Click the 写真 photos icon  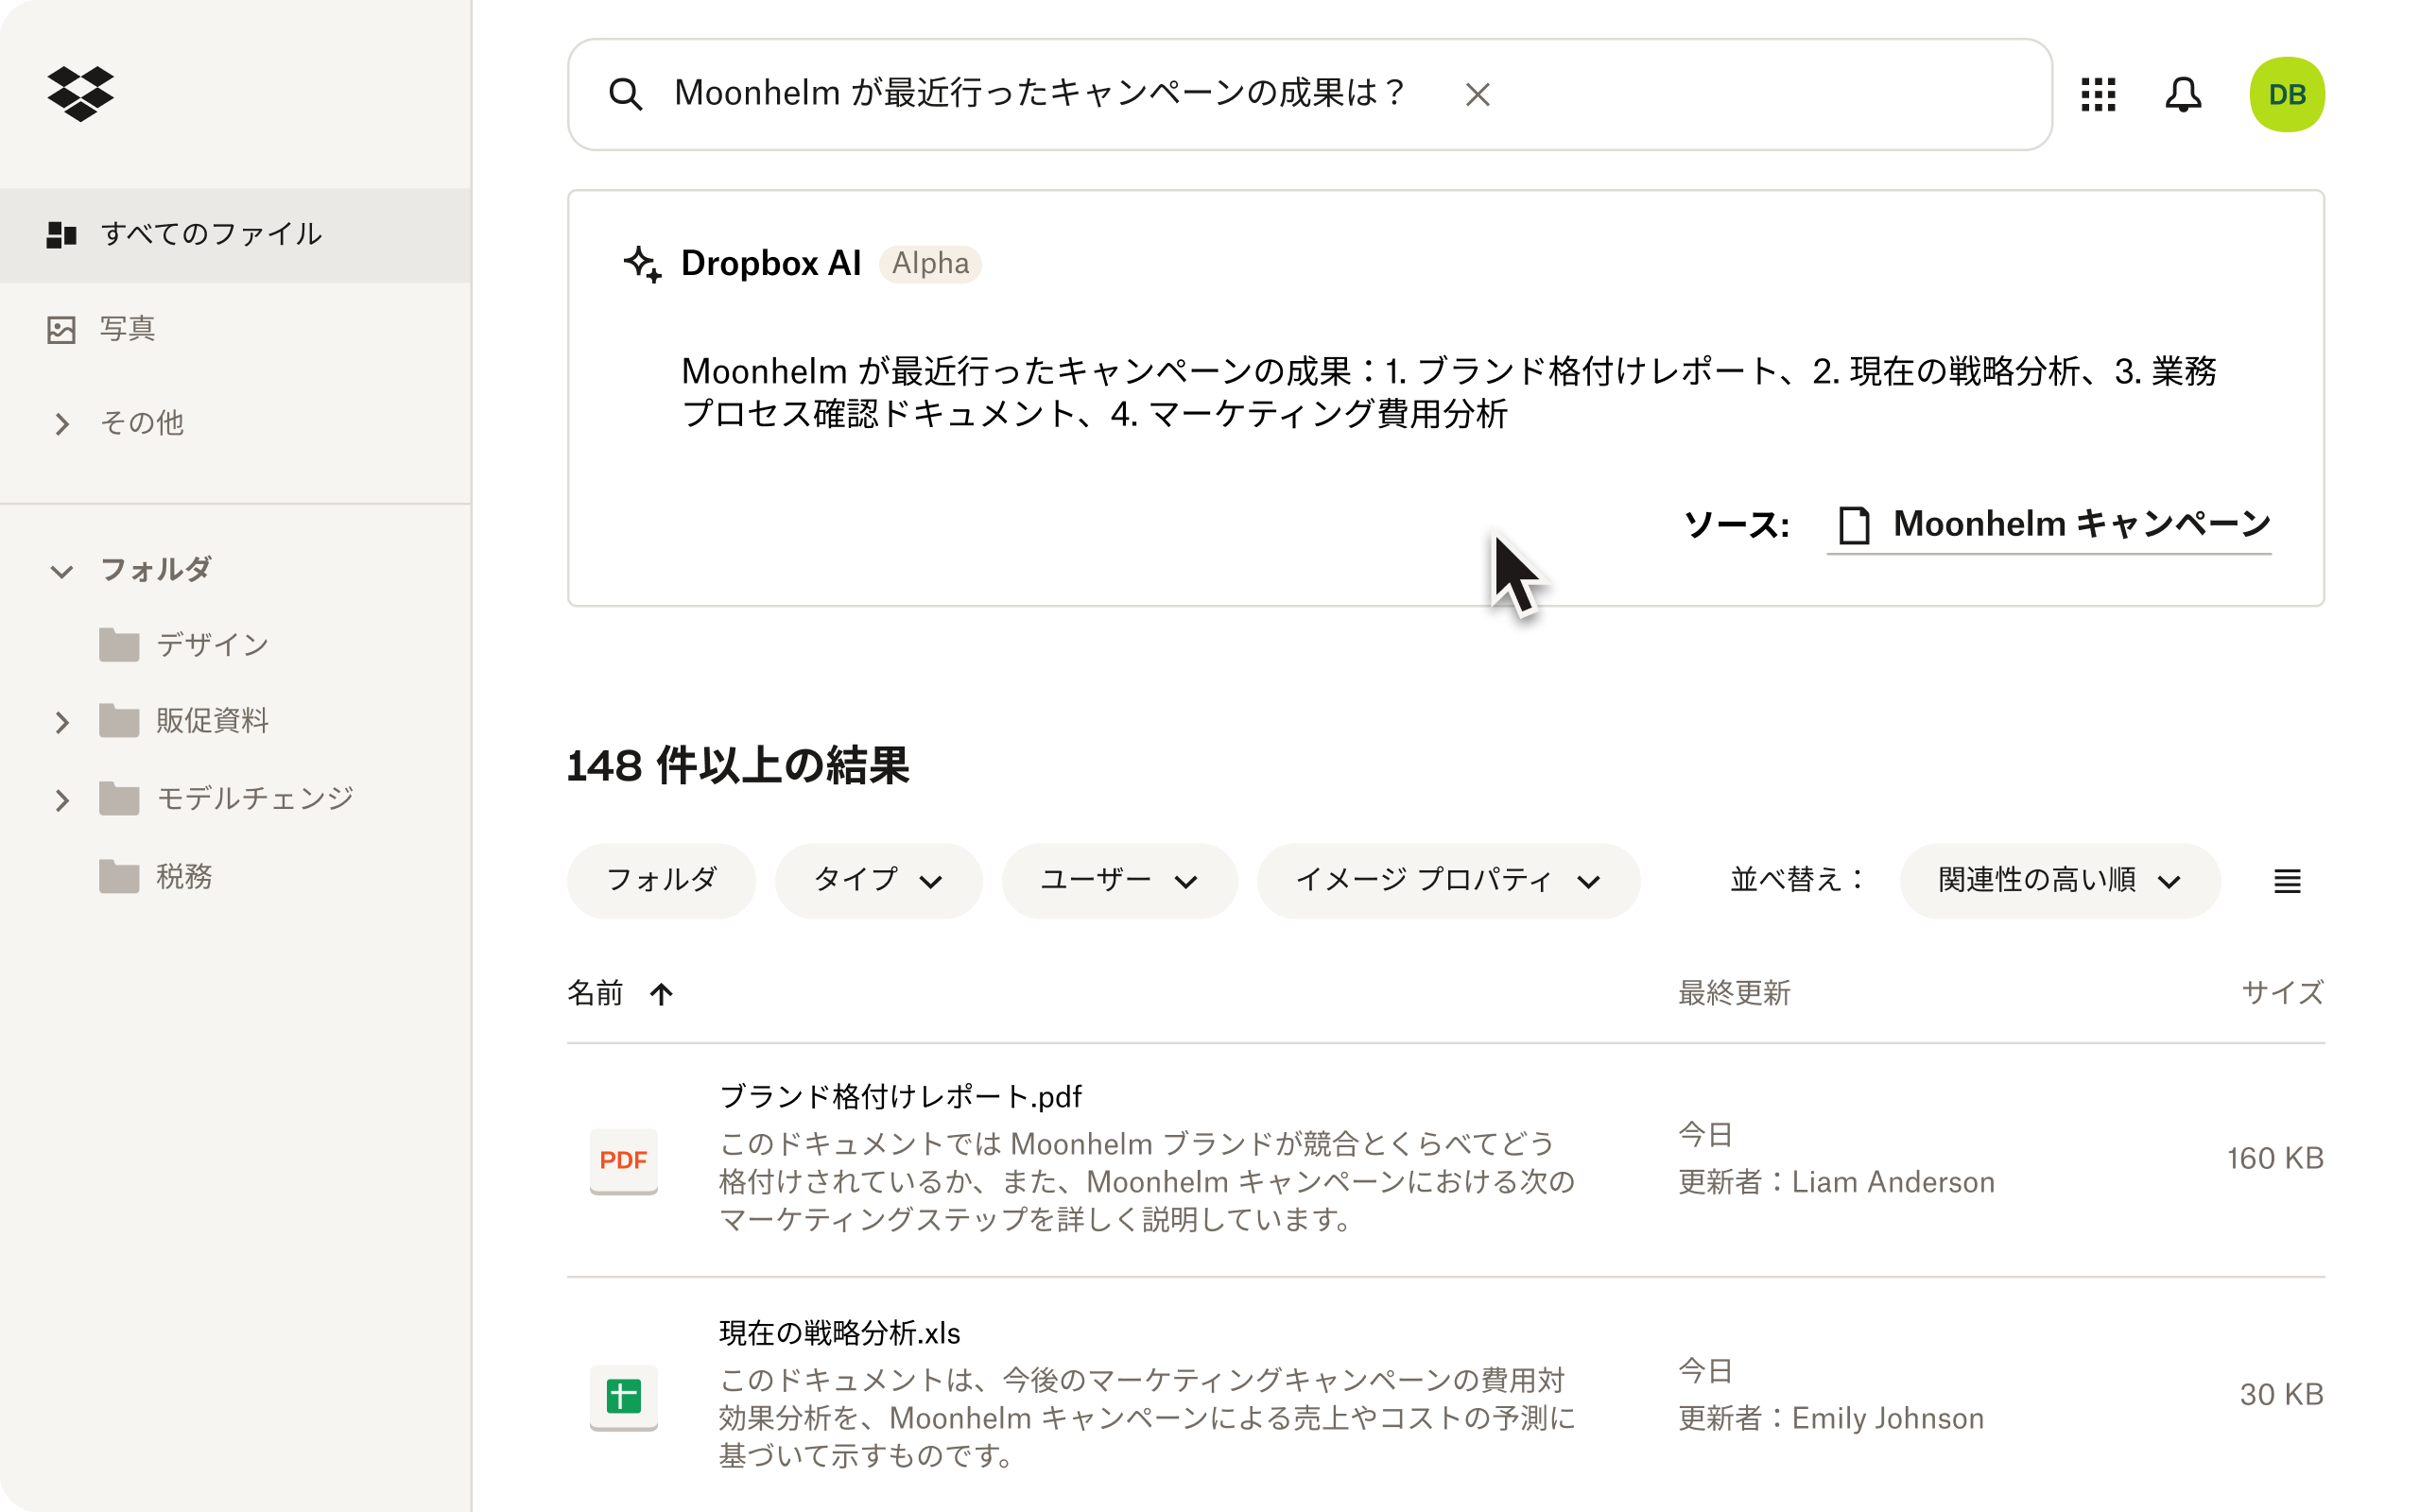pyautogui.click(x=62, y=329)
